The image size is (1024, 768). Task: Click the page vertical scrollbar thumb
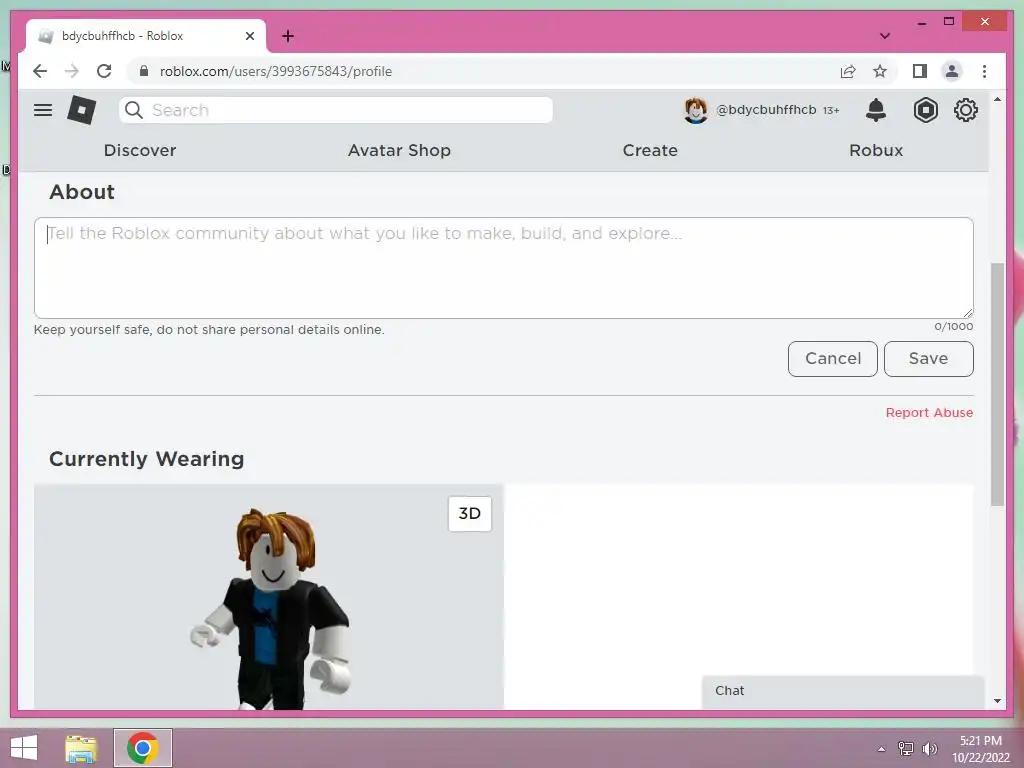997,384
